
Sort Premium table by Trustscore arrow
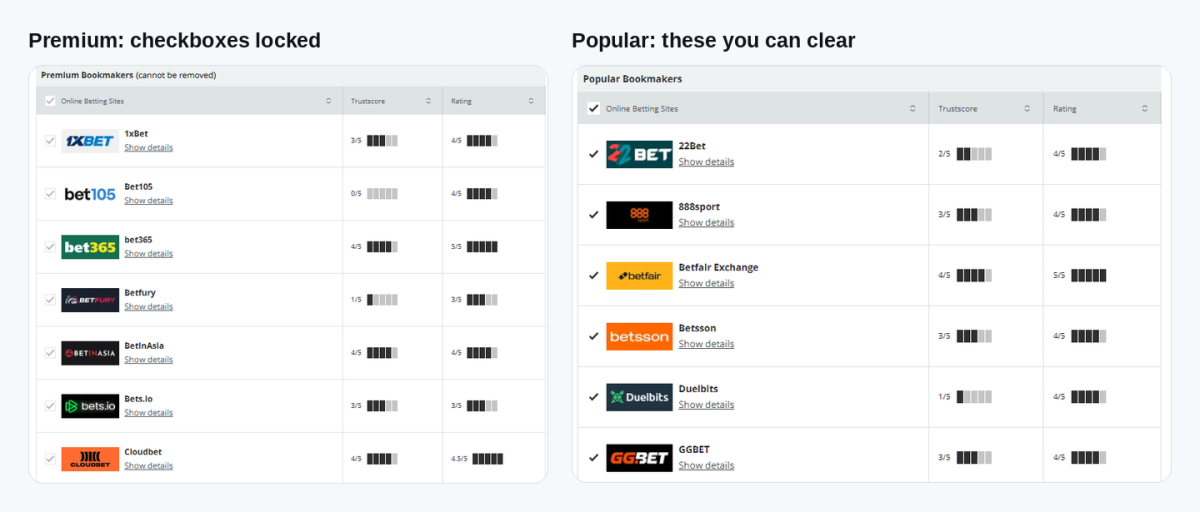pyautogui.click(x=429, y=101)
